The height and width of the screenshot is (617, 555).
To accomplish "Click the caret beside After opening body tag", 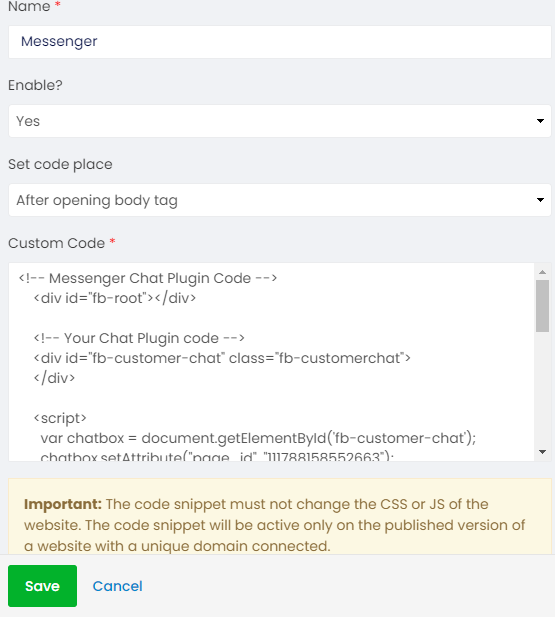I will click(540, 200).
